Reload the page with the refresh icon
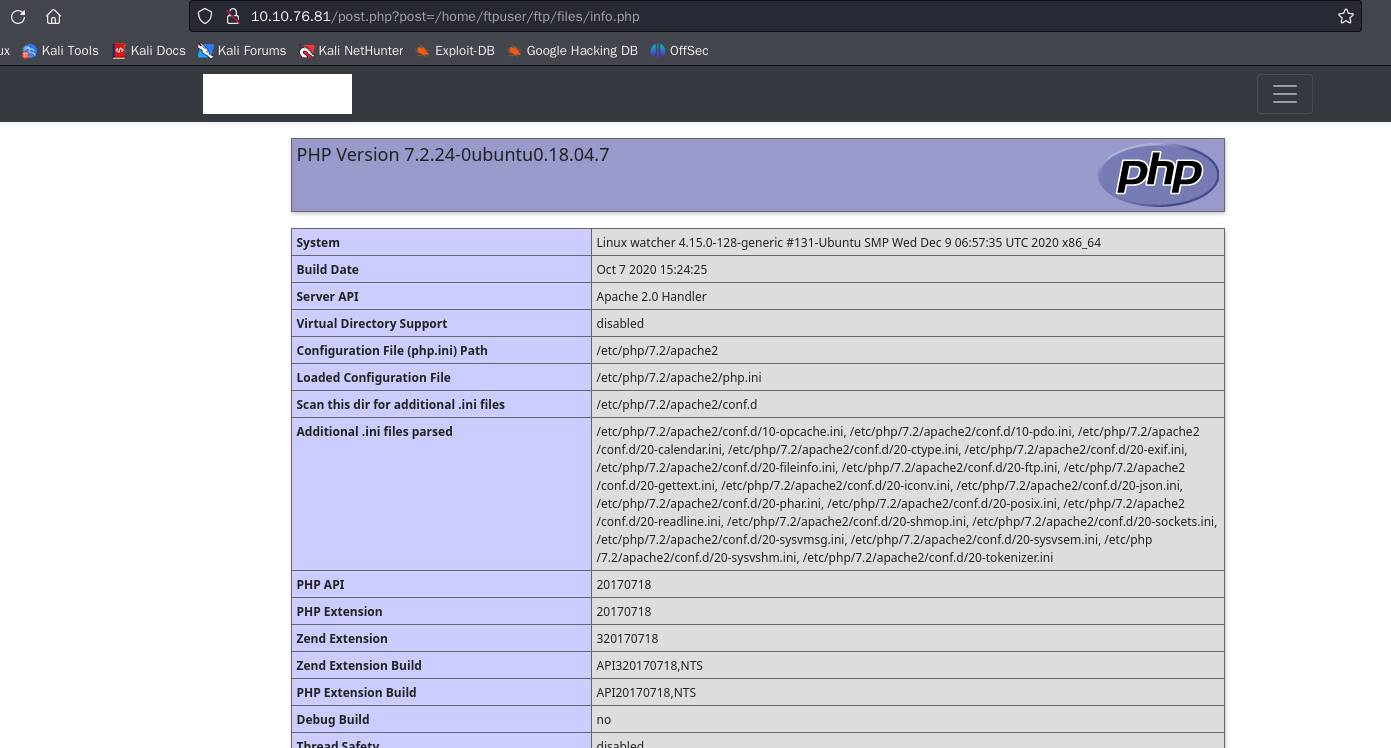 [17, 16]
